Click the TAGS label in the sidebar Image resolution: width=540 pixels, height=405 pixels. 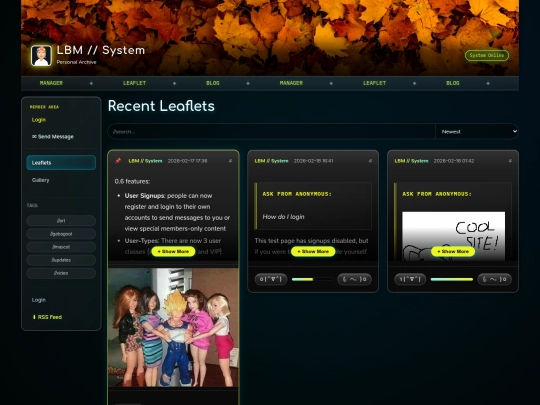pyautogui.click(x=32, y=206)
